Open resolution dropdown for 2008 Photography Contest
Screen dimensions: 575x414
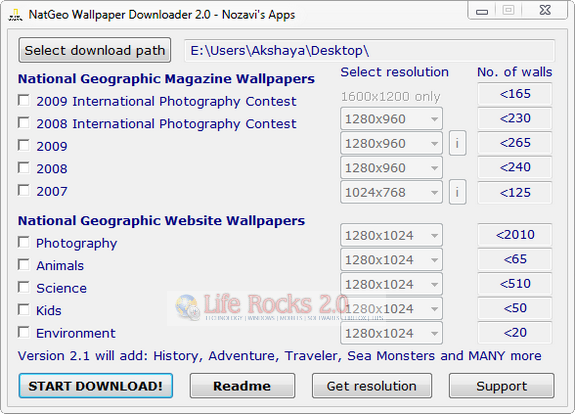[x=391, y=118]
